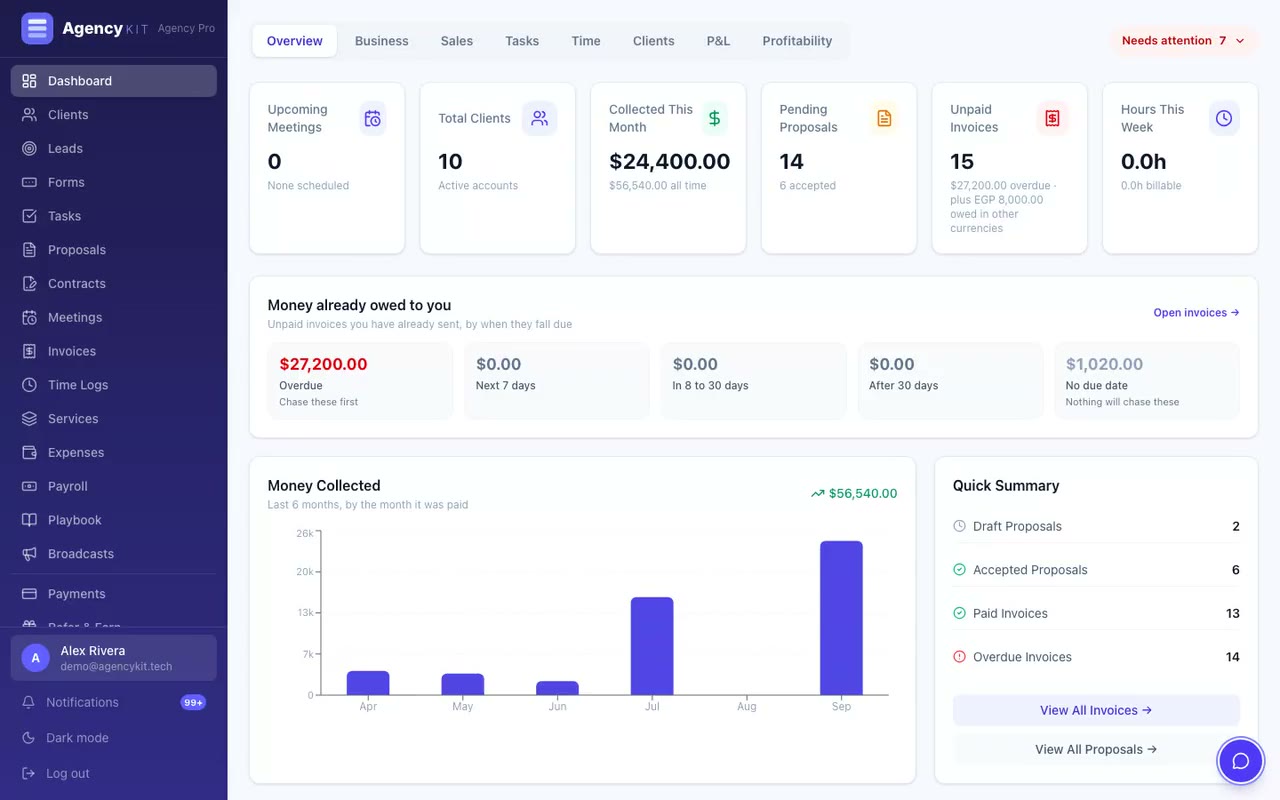Open Contracts in the sidebar
The height and width of the screenshot is (800, 1280).
[x=114, y=284]
